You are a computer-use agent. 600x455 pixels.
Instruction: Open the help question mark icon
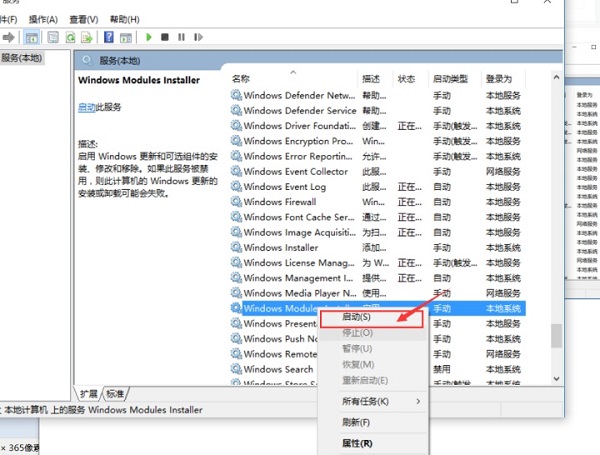pos(109,37)
